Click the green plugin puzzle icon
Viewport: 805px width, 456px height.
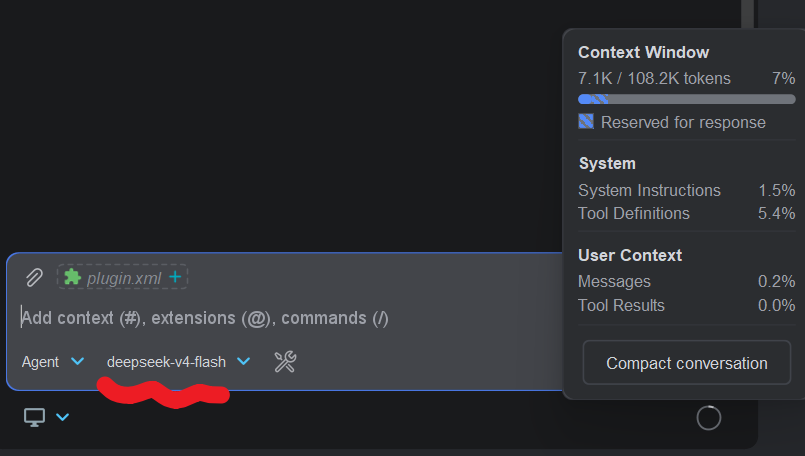72,277
